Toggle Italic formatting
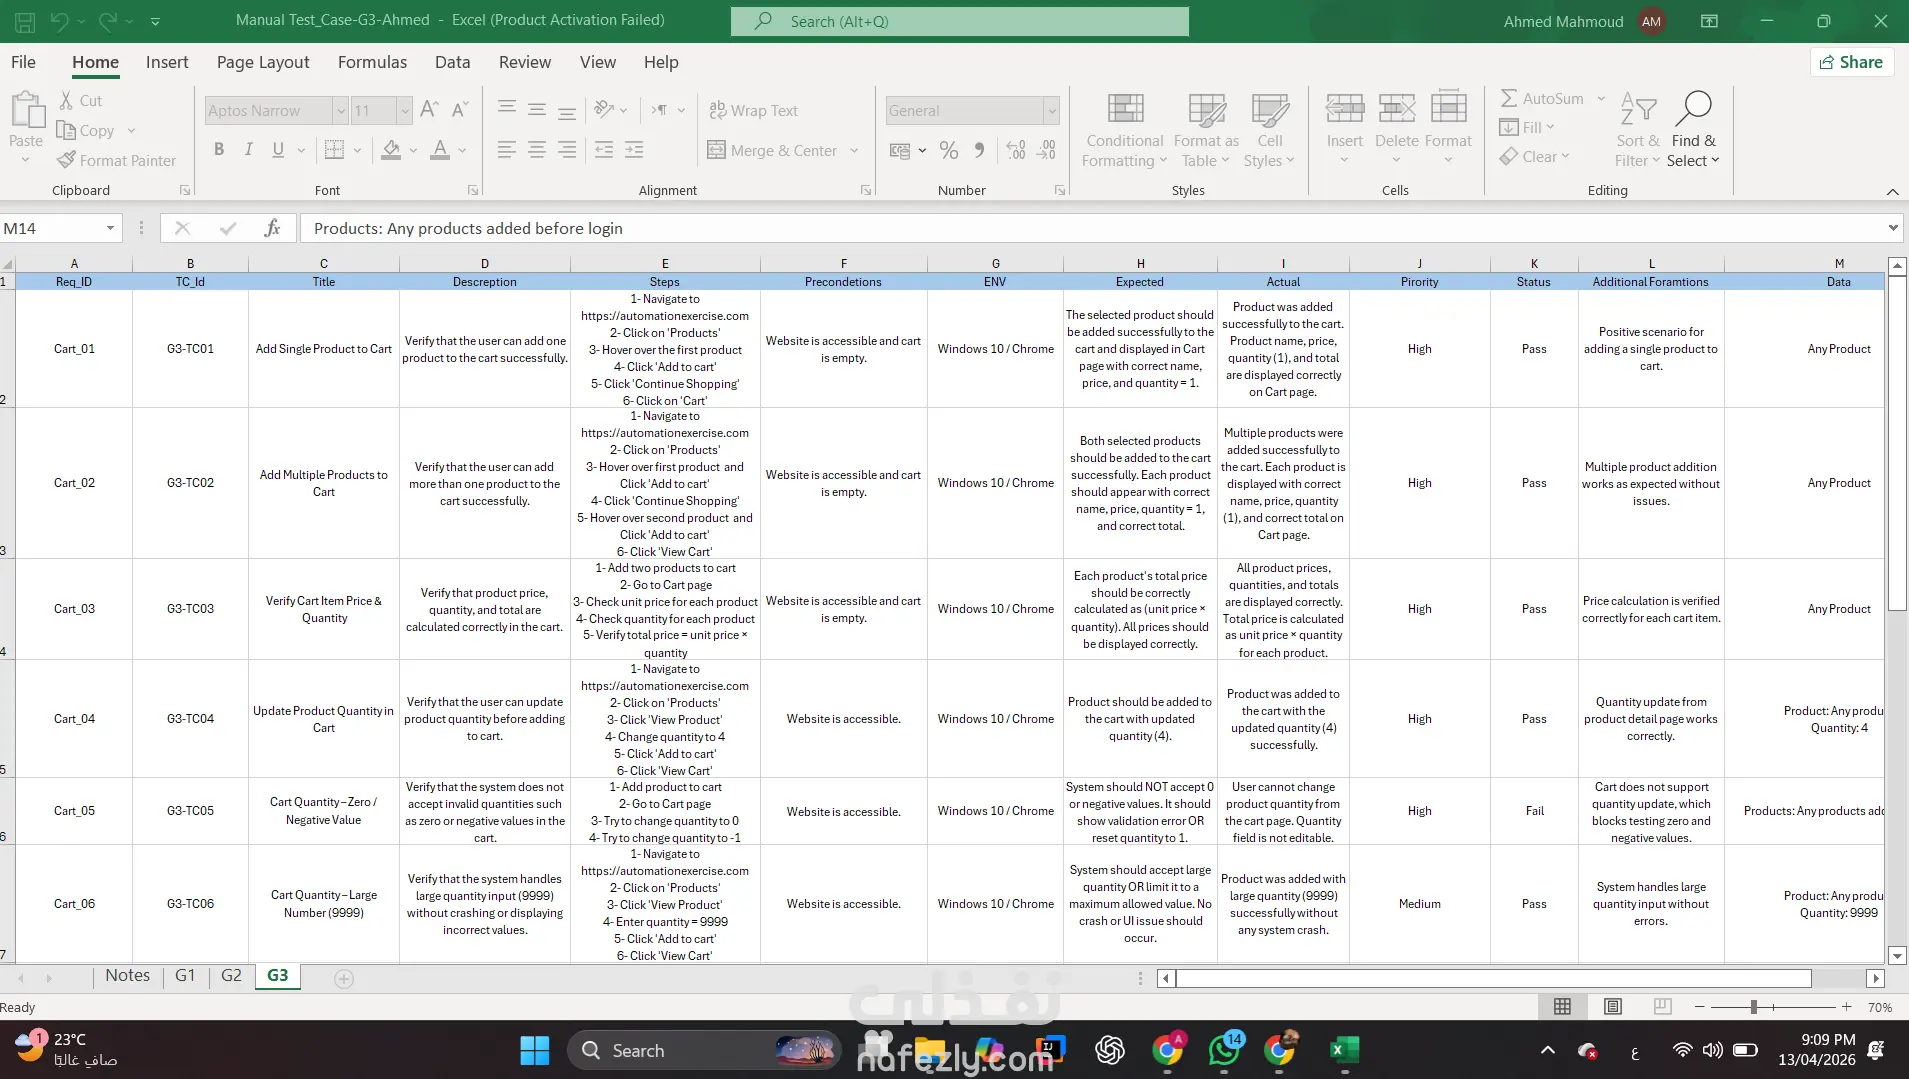 click(248, 150)
